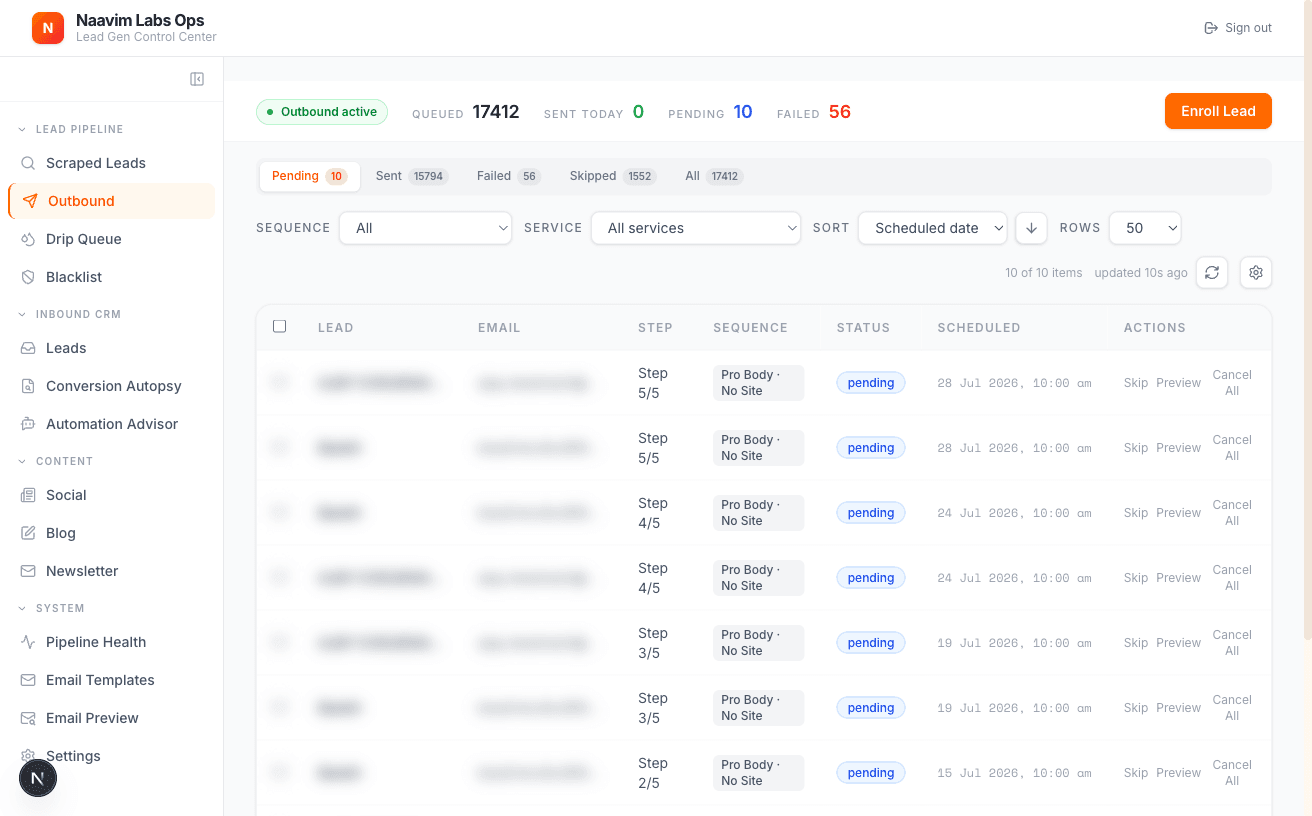Click the "updated 10s ago" text
The image size is (1312, 816).
point(1141,273)
